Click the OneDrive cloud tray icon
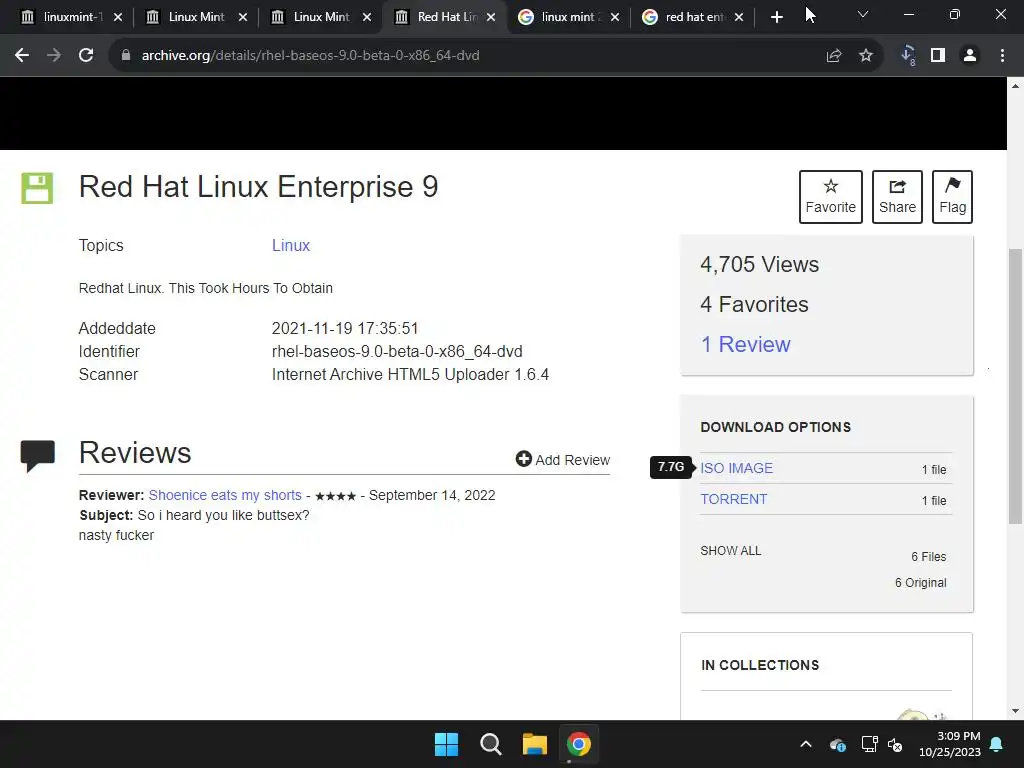 (x=838, y=744)
